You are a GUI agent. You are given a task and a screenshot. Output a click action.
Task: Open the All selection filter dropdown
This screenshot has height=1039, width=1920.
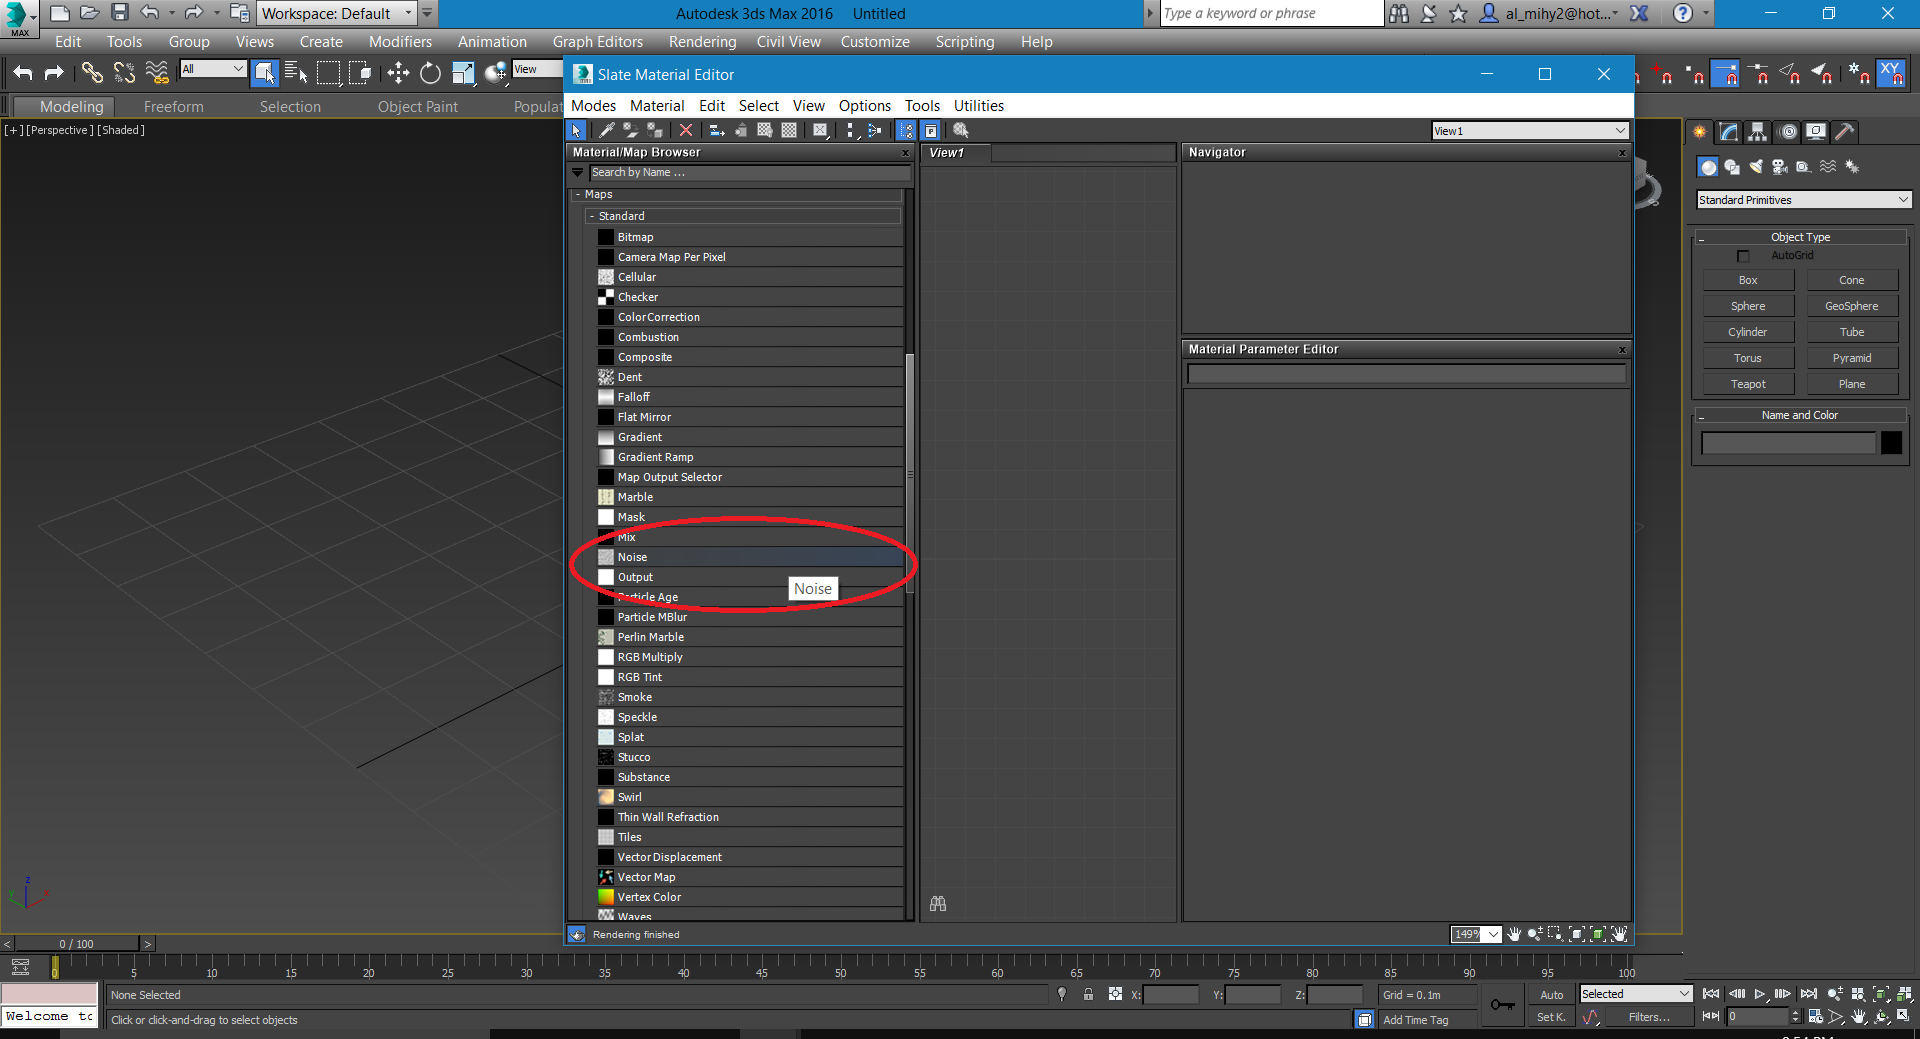[x=213, y=69]
